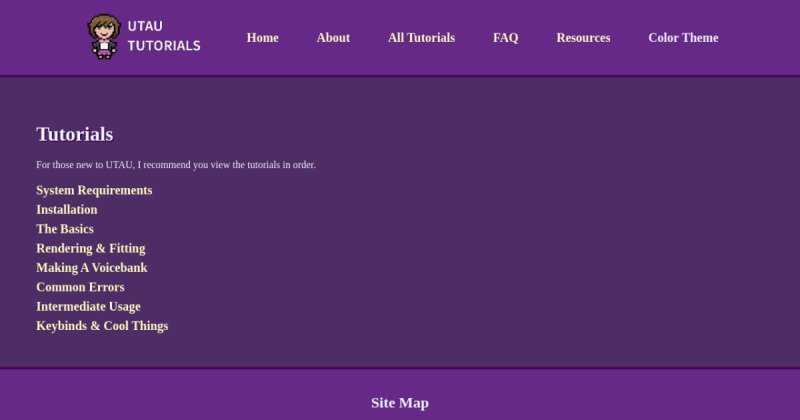
Task: Open All Tutorials in navigation
Action: pos(421,38)
